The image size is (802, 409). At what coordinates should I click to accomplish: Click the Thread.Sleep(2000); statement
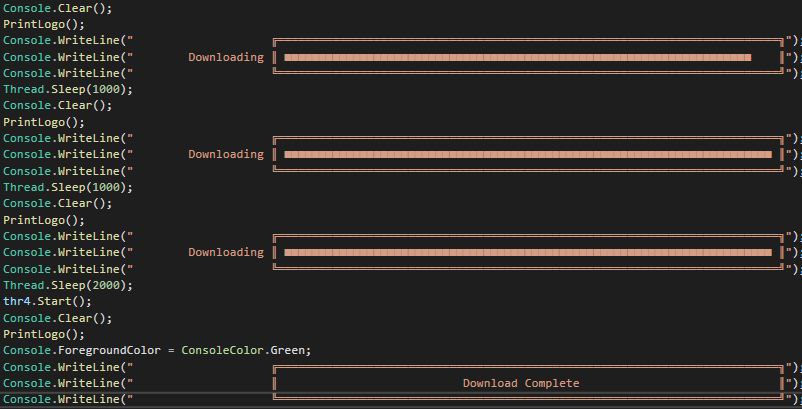point(68,285)
